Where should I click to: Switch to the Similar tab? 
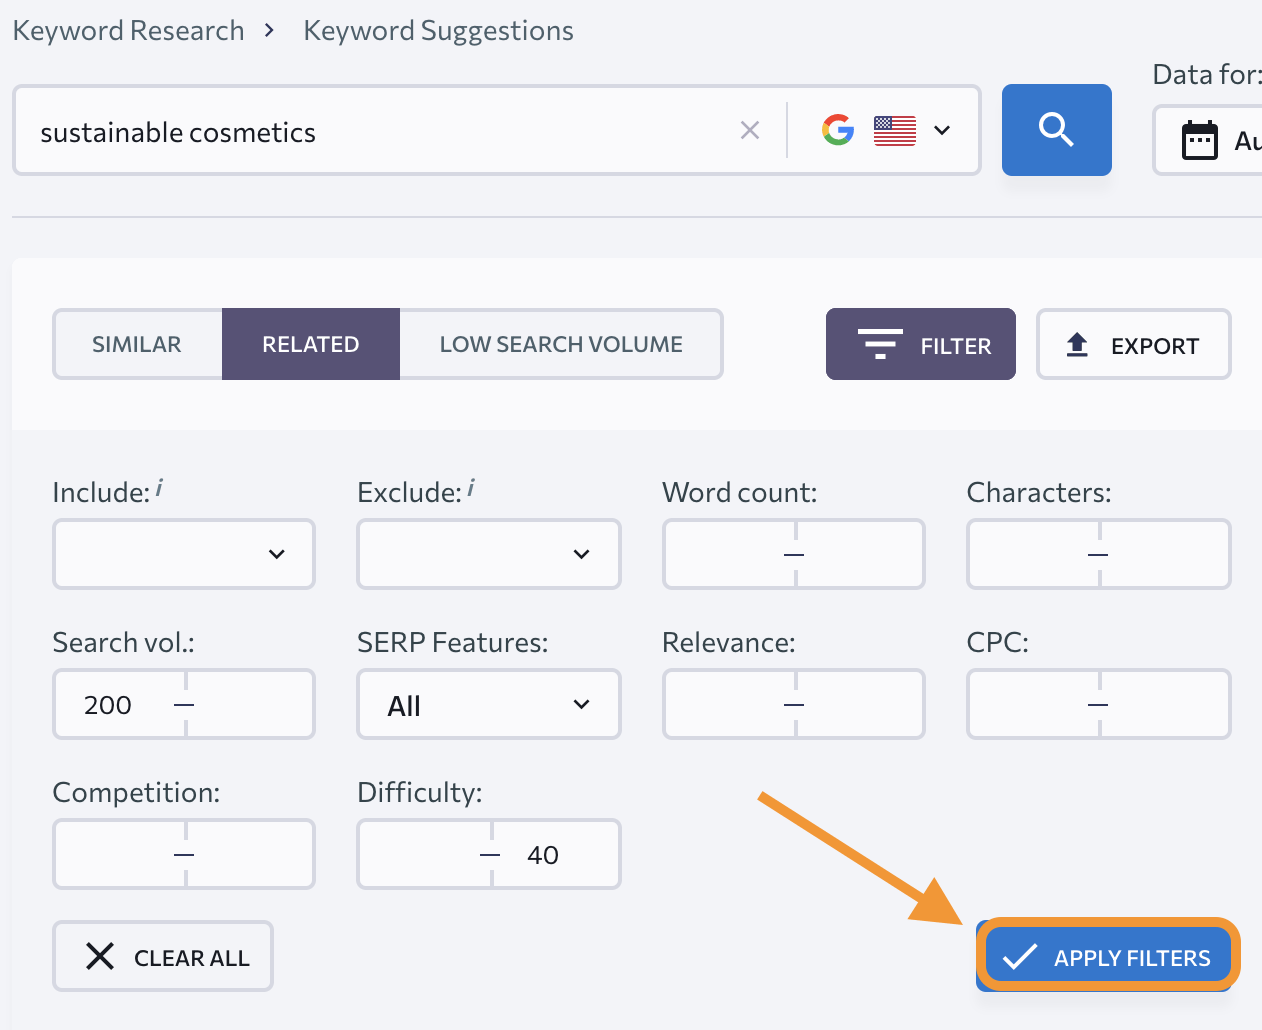[137, 344]
